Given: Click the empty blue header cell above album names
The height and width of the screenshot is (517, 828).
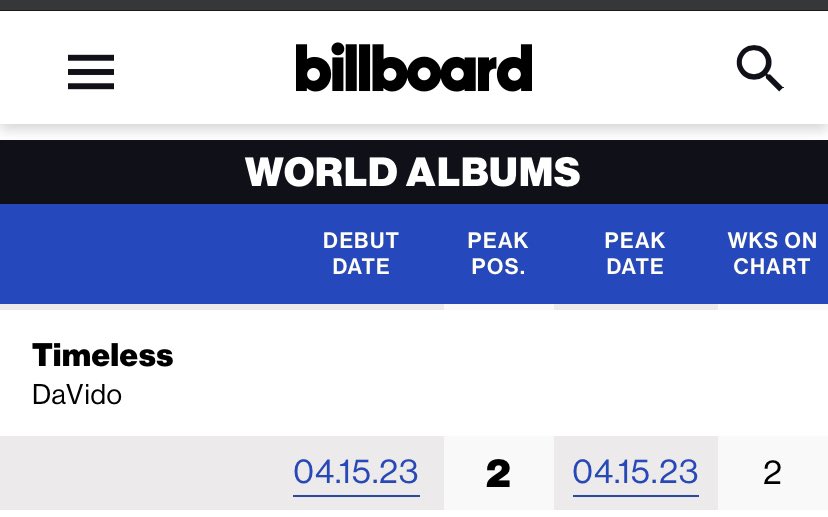Looking at the screenshot, I should click(x=140, y=253).
